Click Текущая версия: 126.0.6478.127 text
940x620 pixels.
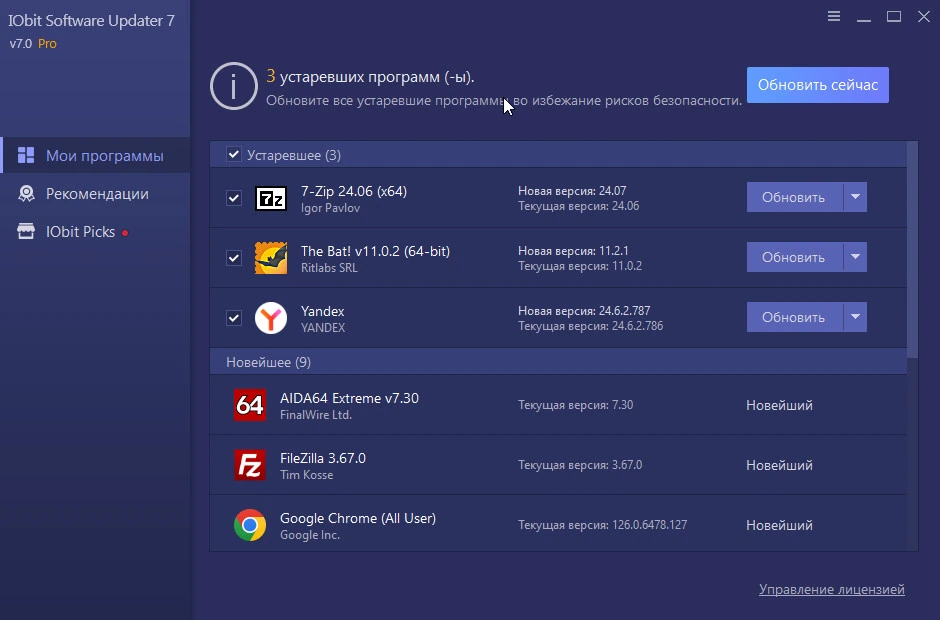602,525
